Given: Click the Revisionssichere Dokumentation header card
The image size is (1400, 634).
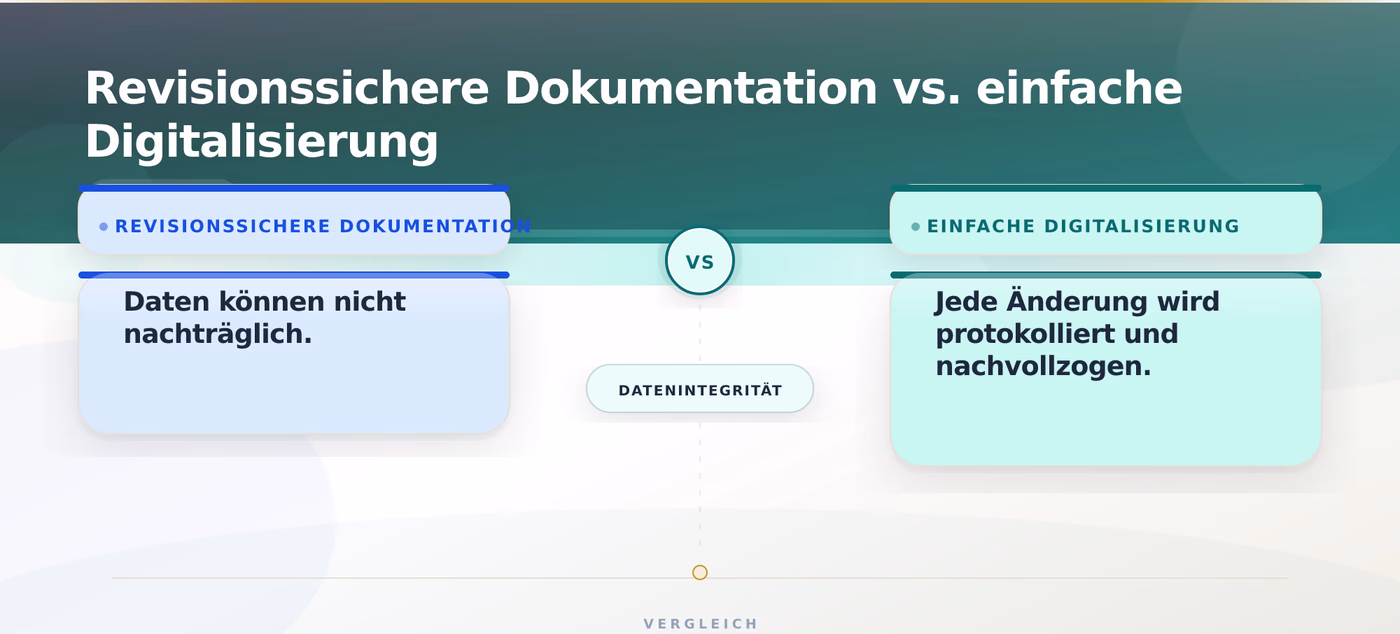Looking at the screenshot, I should (294, 220).
